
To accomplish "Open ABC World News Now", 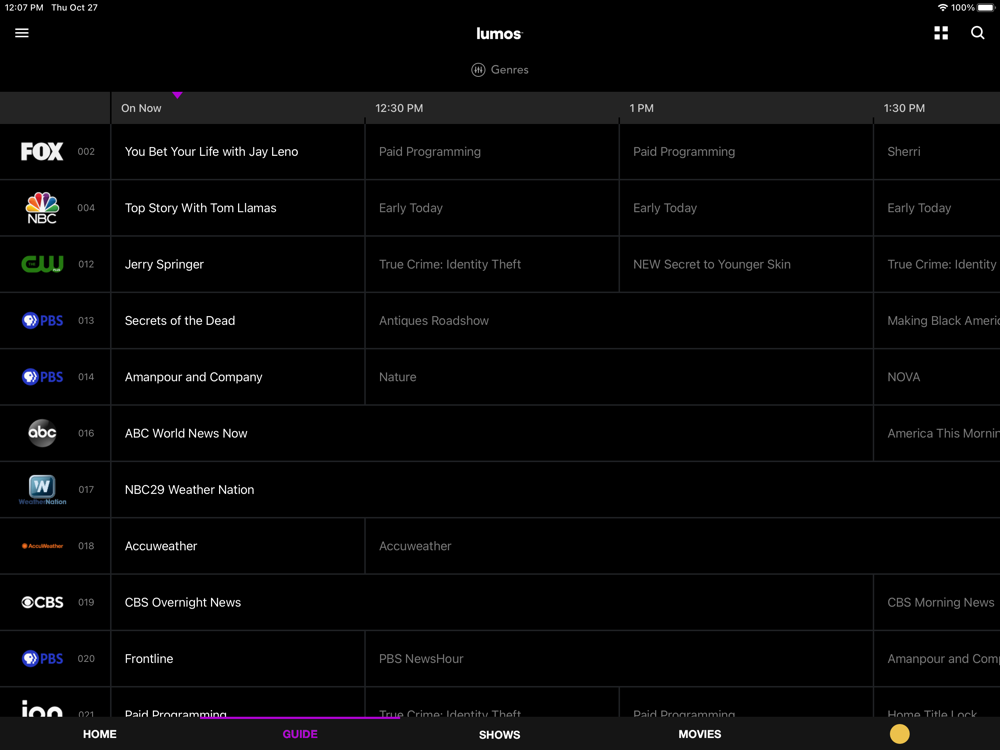I will click(492, 433).
